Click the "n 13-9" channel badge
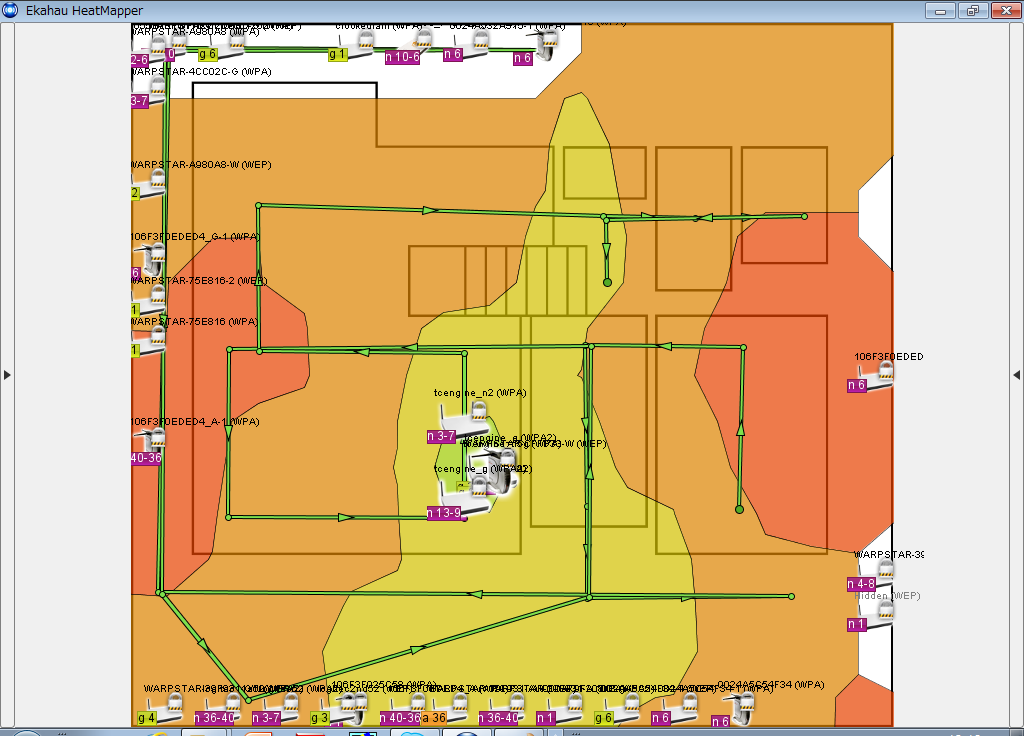Screen dimensions: 1024x736 (x=444, y=513)
